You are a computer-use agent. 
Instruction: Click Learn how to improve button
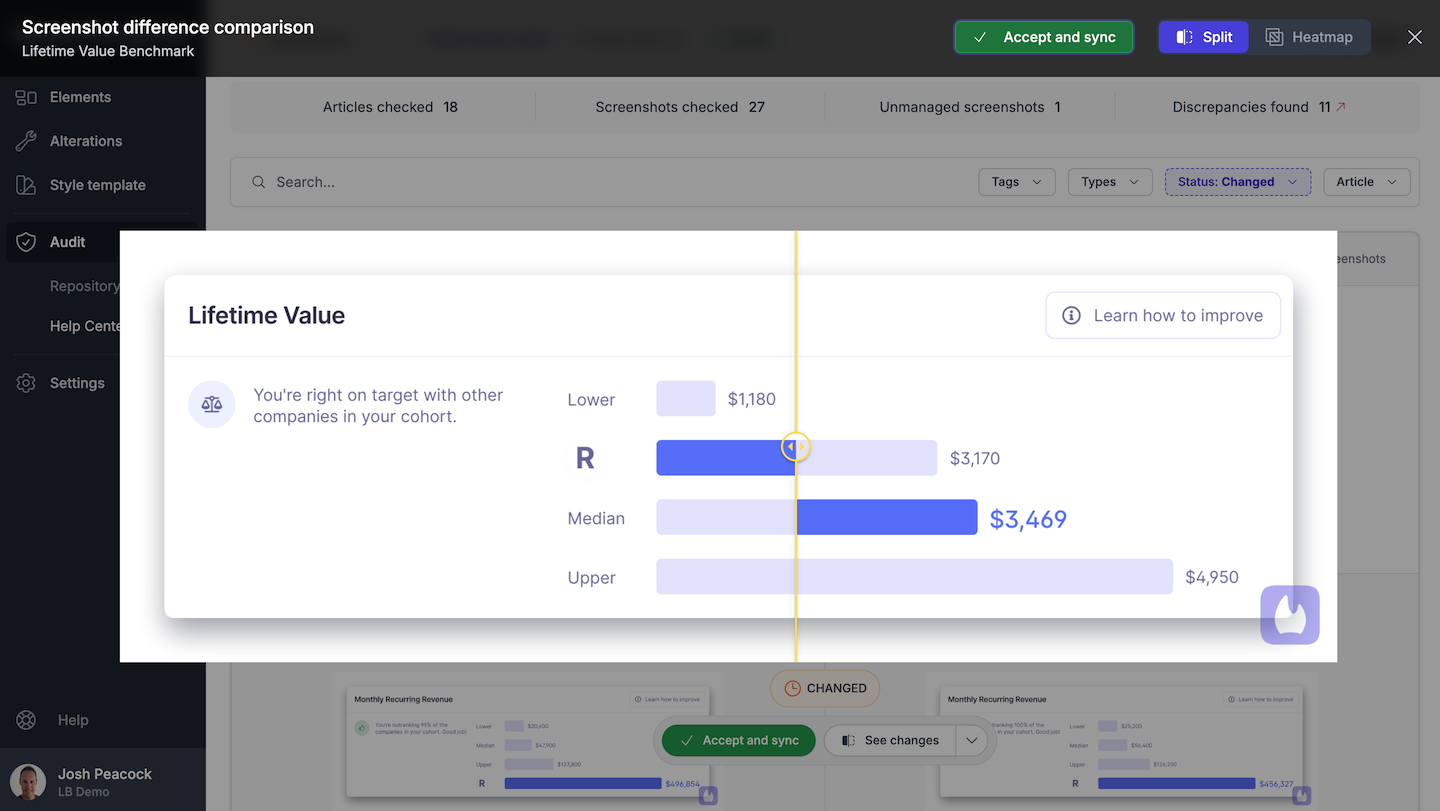click(1163, 316)
